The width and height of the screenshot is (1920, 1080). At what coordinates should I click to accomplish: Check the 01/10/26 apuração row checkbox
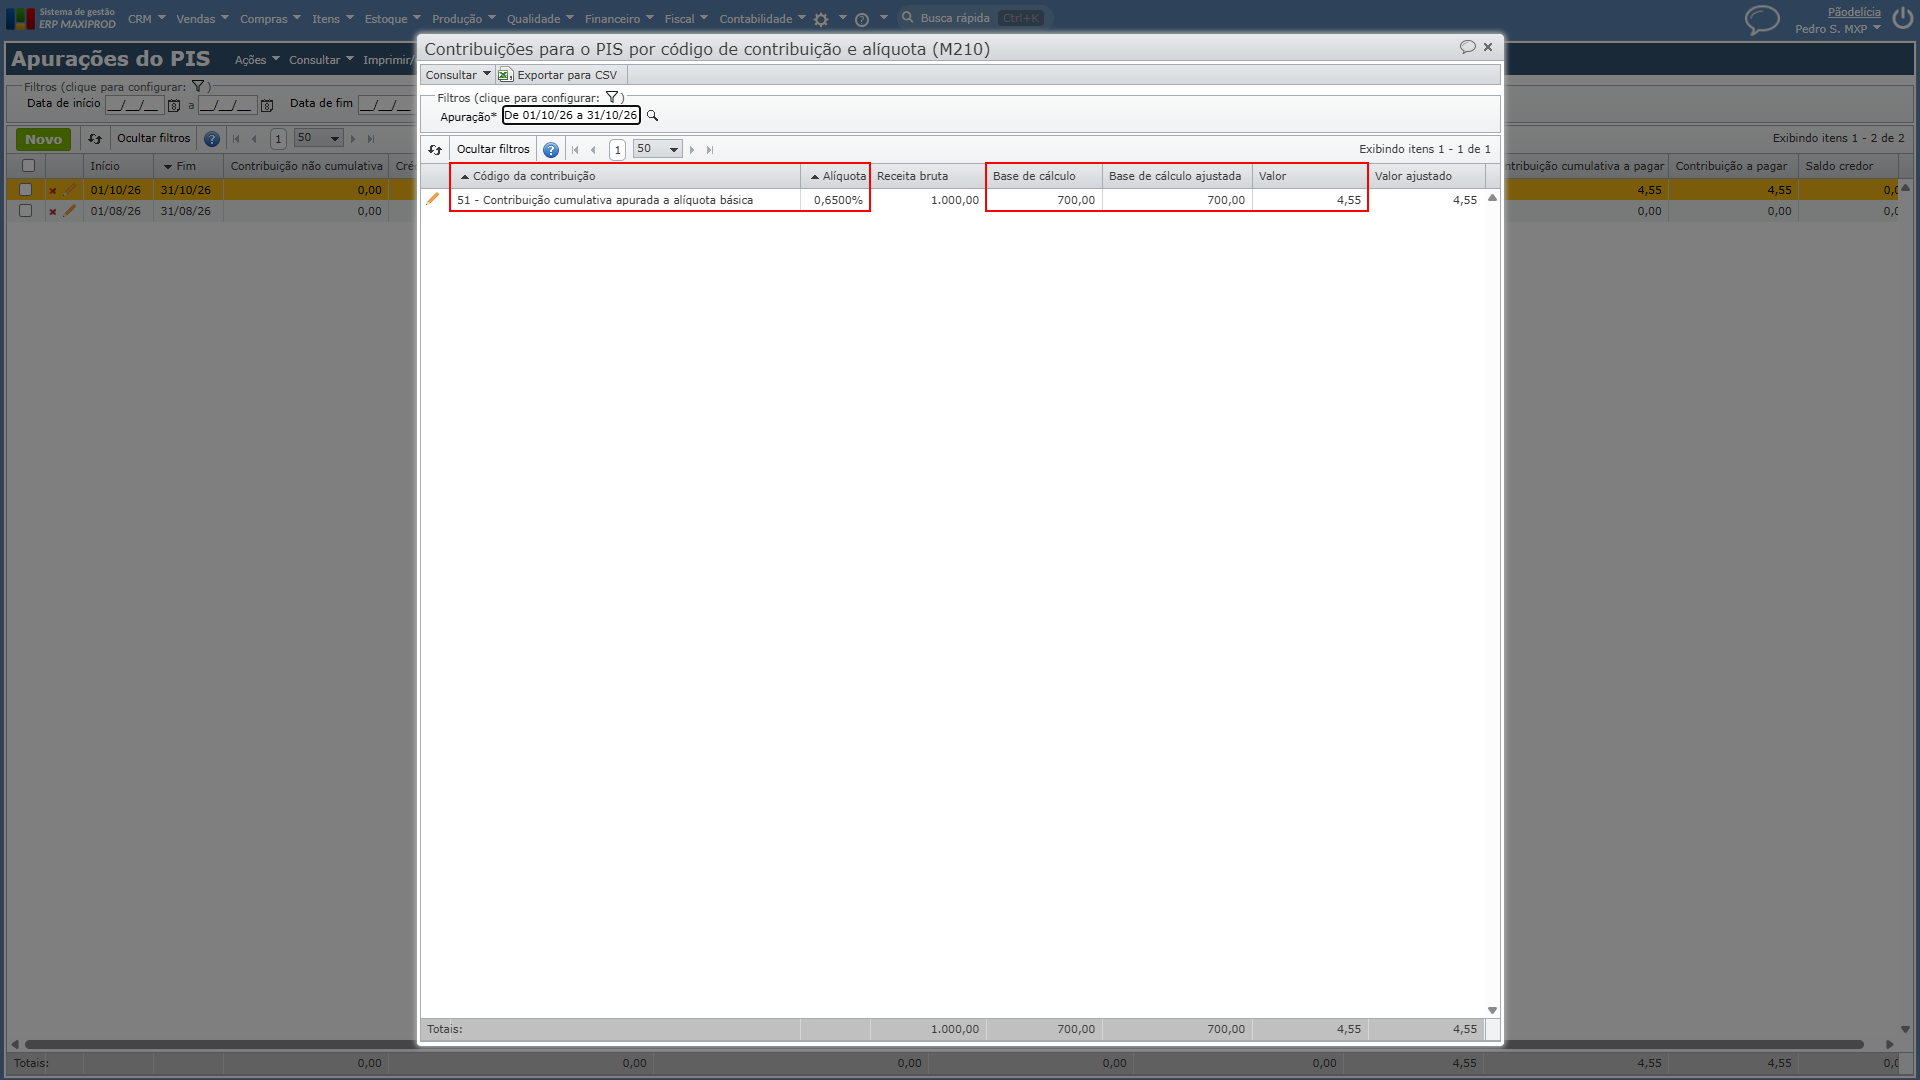[26, 189]
